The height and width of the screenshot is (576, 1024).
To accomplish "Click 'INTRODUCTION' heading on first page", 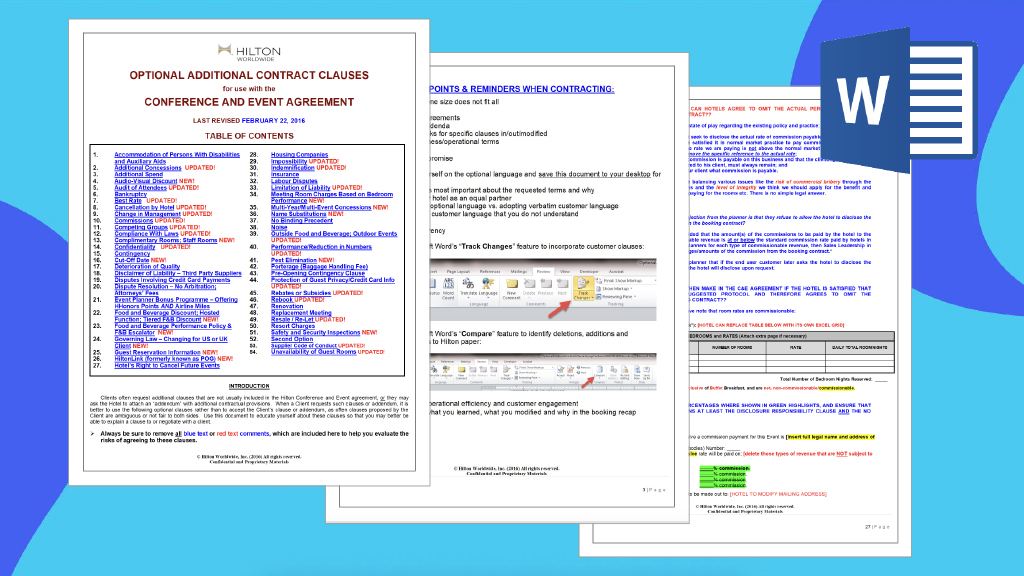I will tap(249, 386).
